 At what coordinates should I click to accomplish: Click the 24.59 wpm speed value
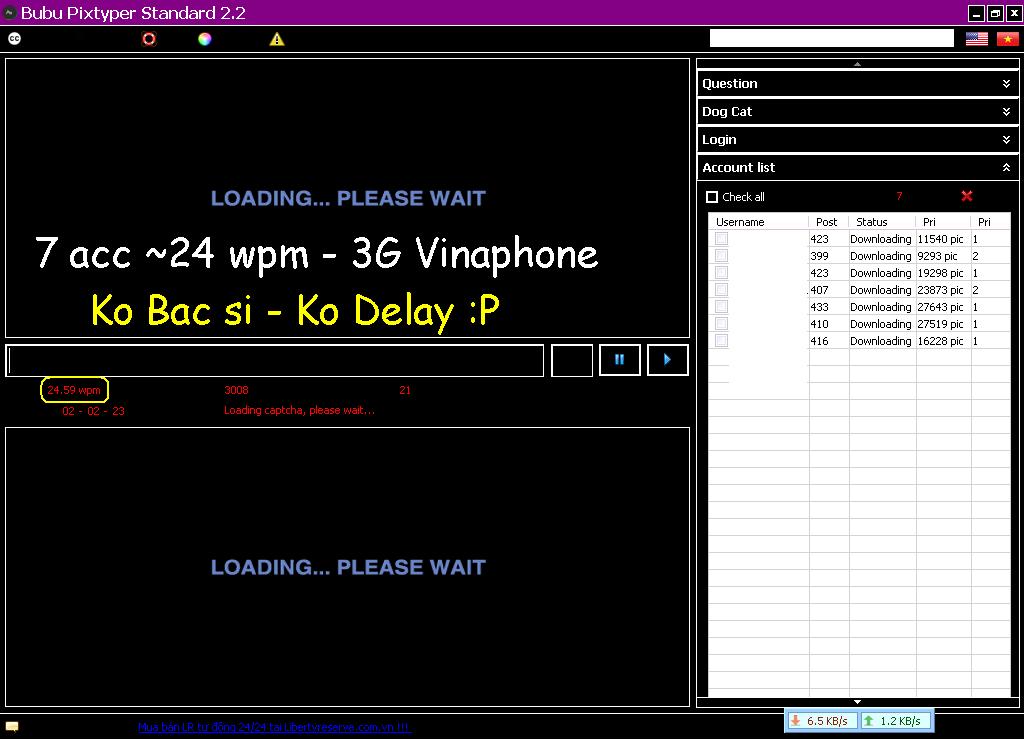coord(74,390)
